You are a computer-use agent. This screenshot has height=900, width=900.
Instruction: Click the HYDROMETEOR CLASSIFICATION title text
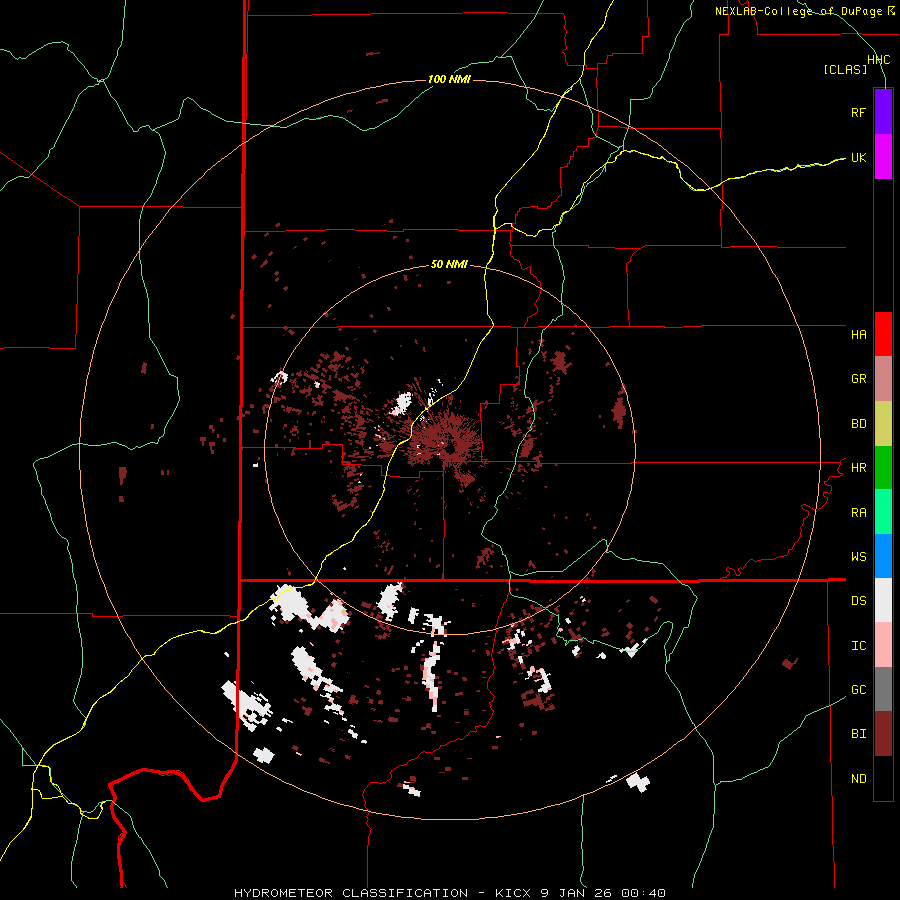(351, 893)
